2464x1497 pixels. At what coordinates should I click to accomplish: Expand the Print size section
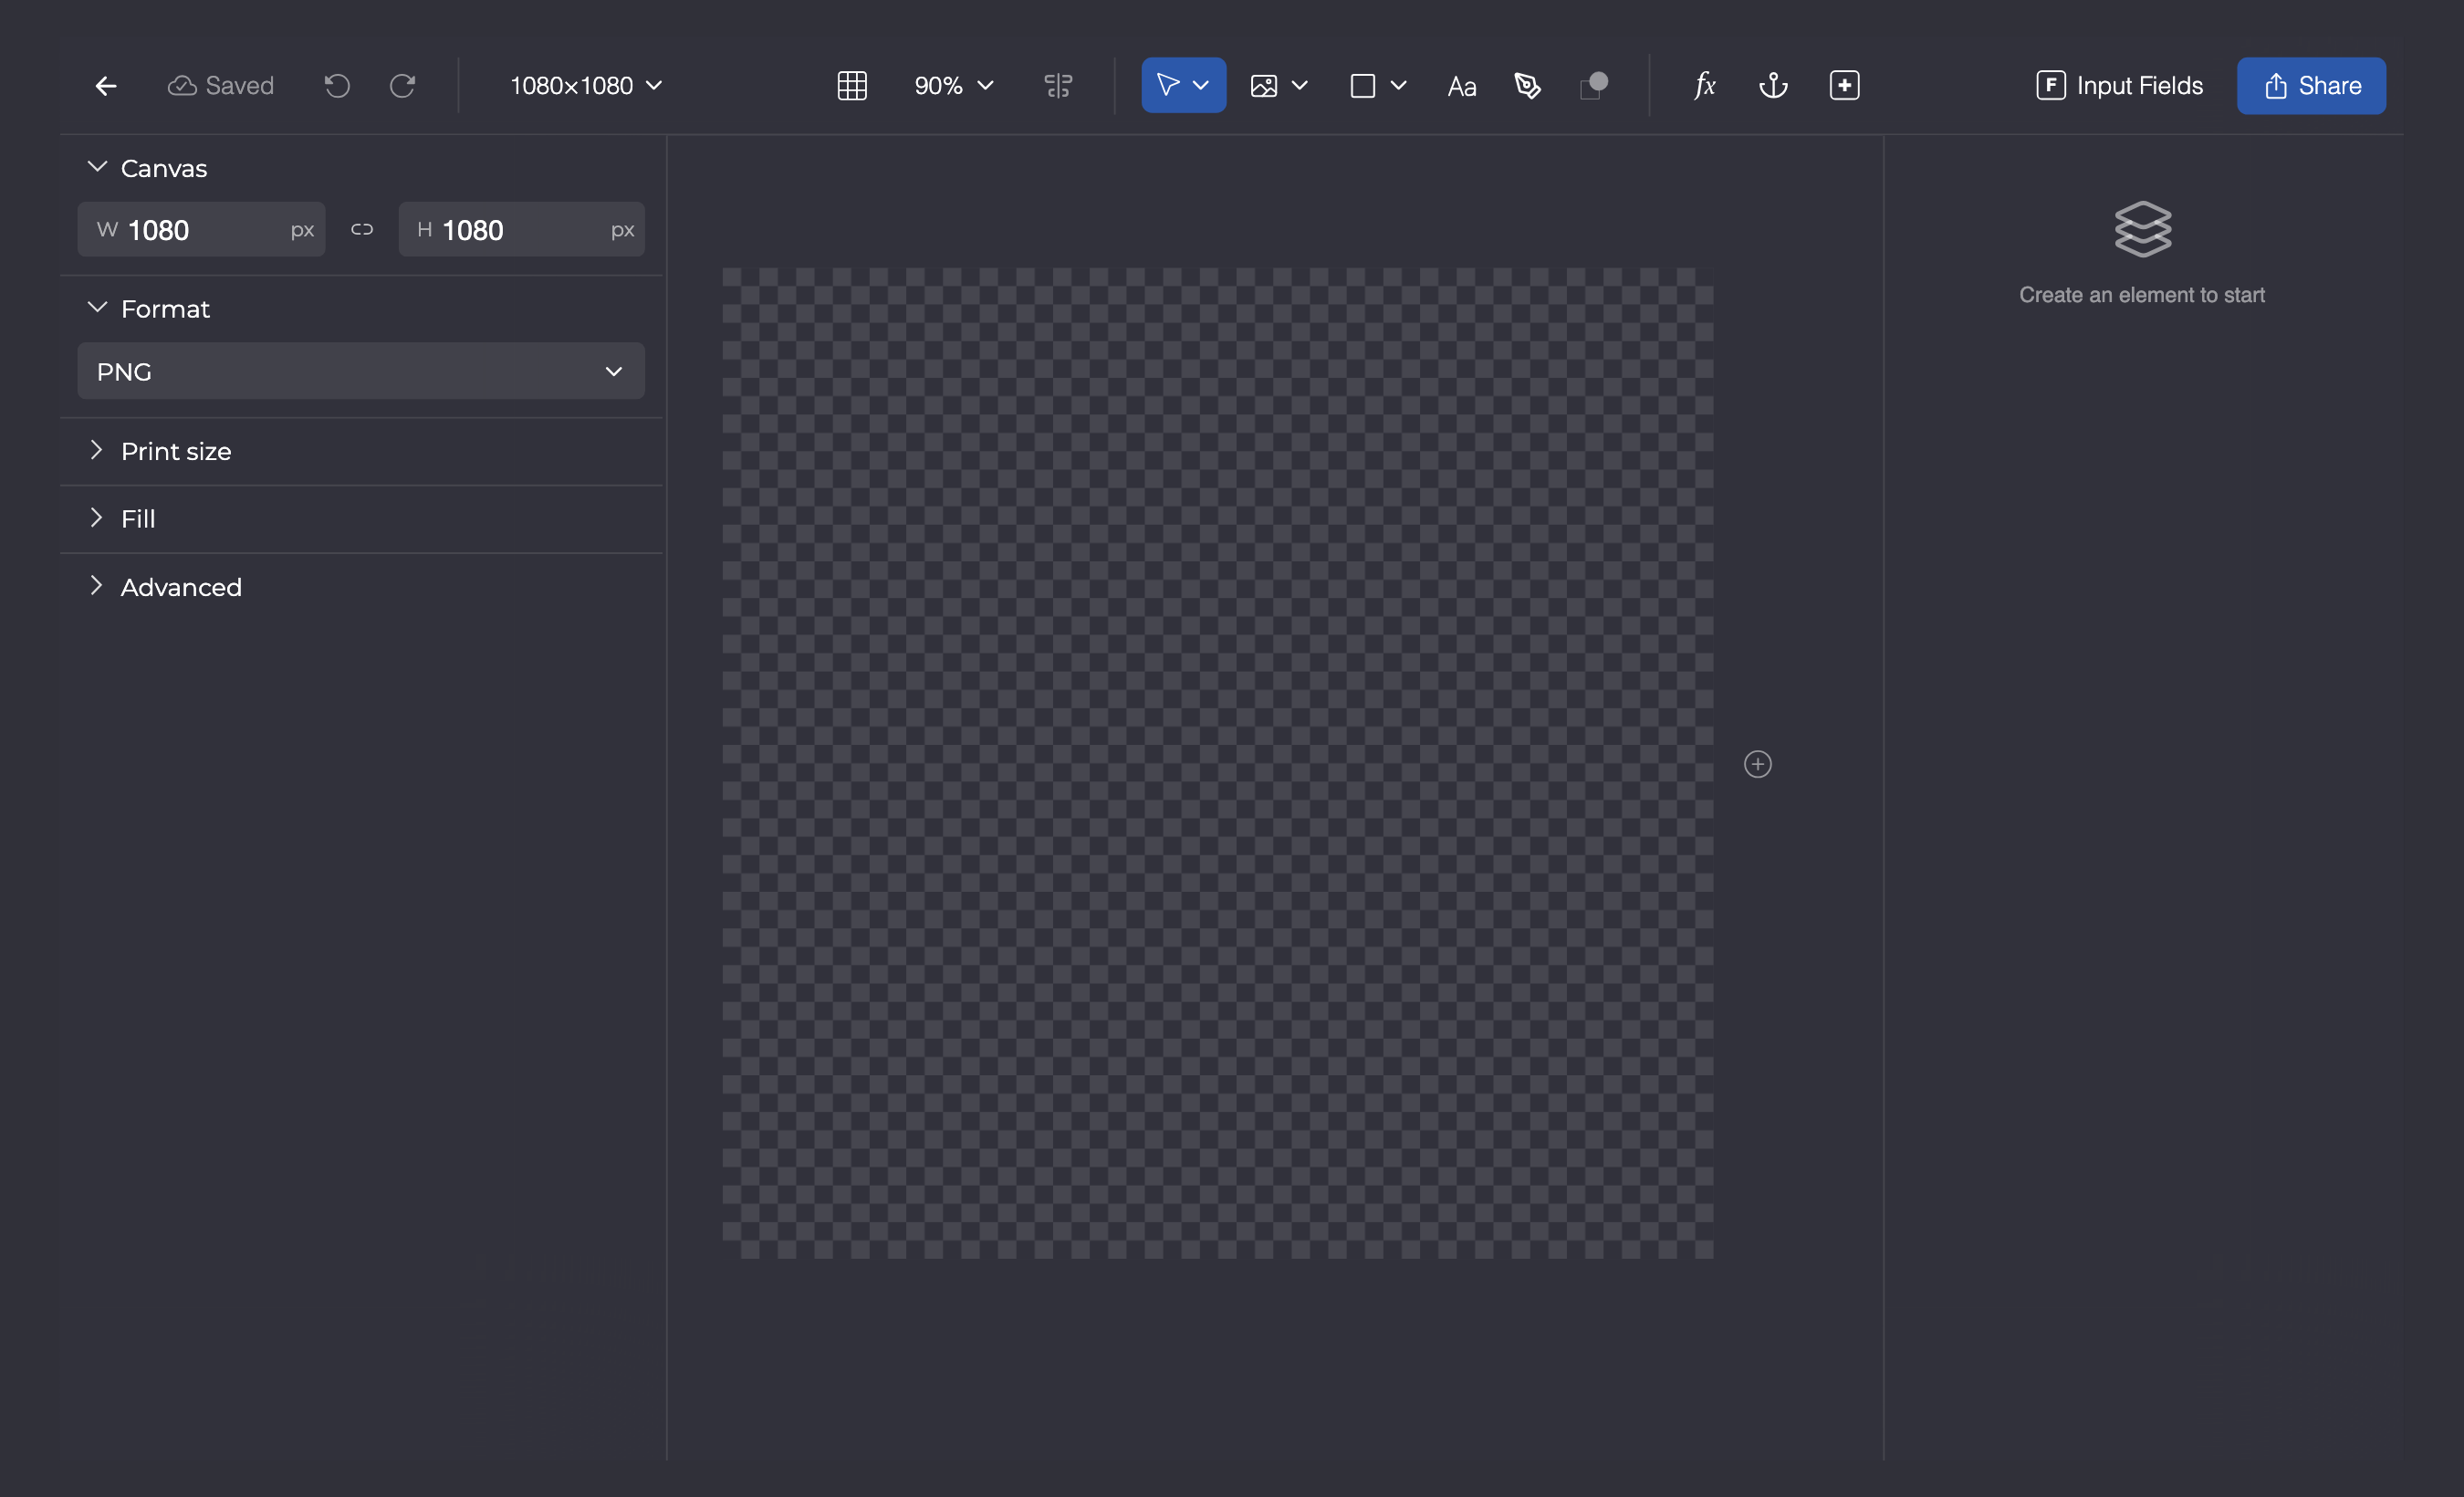point(97,451)
